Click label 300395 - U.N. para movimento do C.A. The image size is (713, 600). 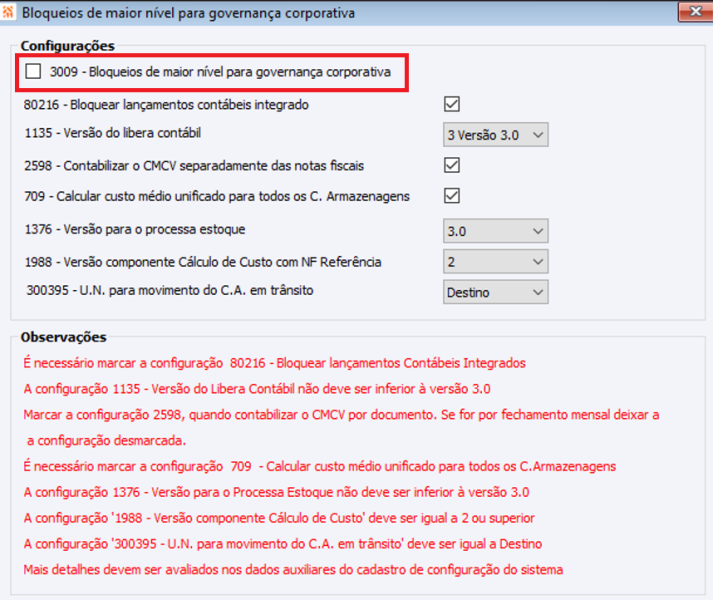coord(170,290)
